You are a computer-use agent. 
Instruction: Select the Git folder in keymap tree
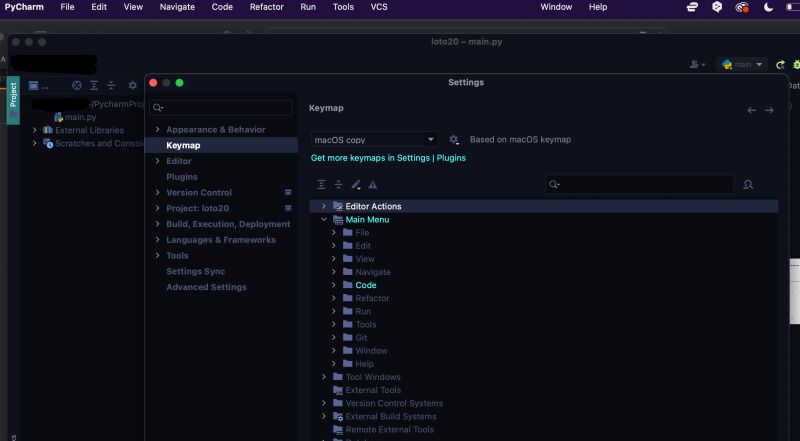tap(361, 337)
